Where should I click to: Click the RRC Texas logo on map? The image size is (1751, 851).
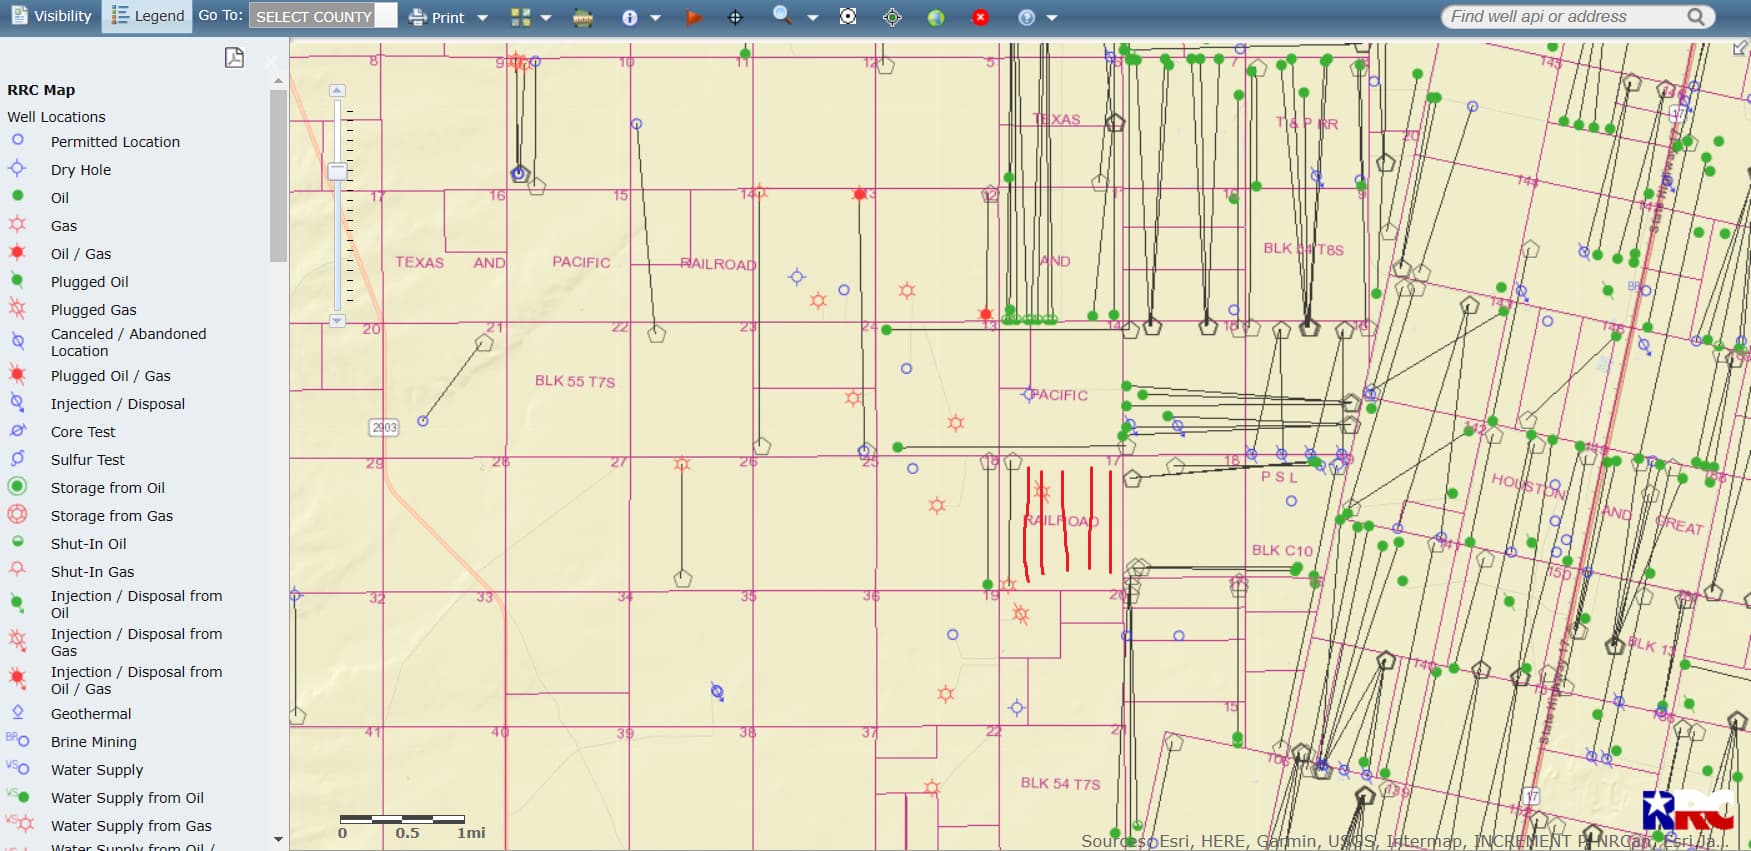click(x=1689, y=809)
